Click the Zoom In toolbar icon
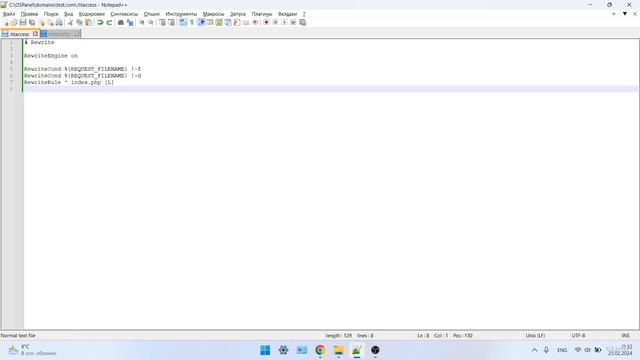This screenshot has height=360, width=640. 142,22
